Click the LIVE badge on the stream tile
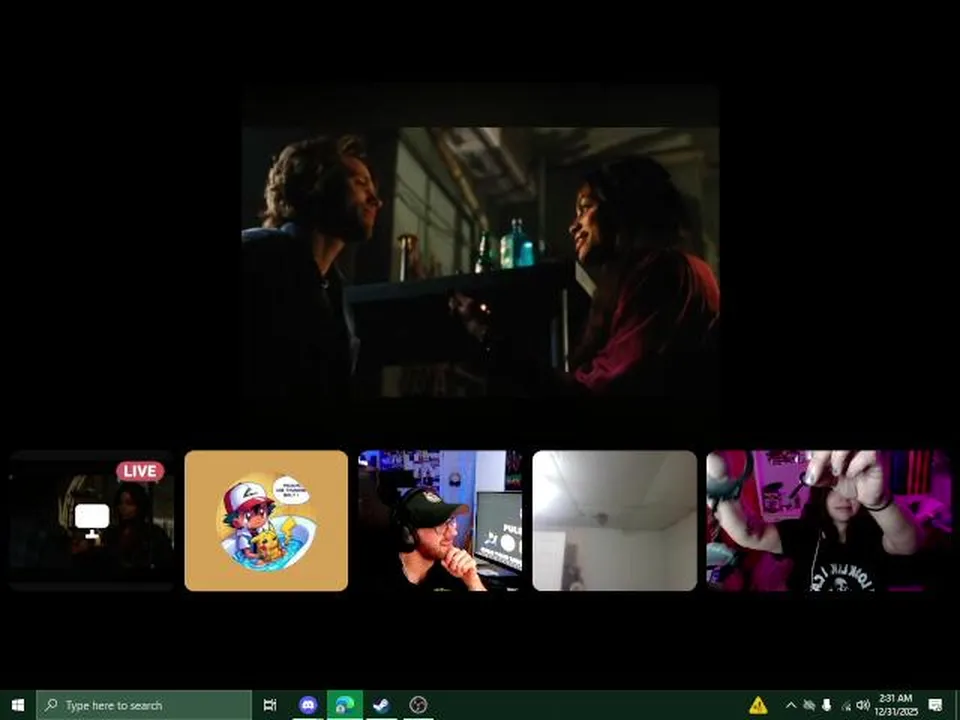Screen dimensions: 960x720 (x=140, y=471)
